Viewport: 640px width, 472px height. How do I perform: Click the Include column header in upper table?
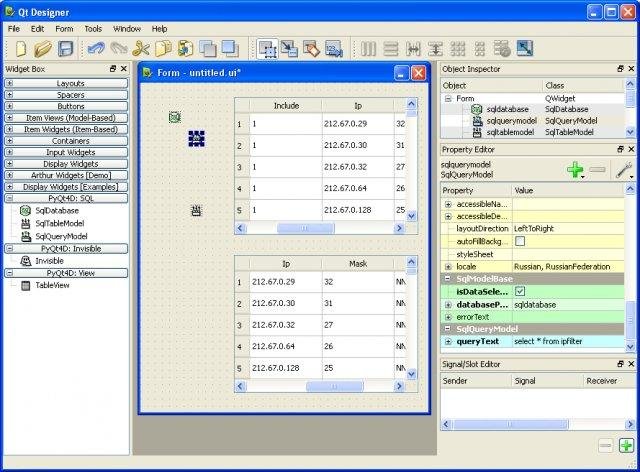(x=286, y=105)
